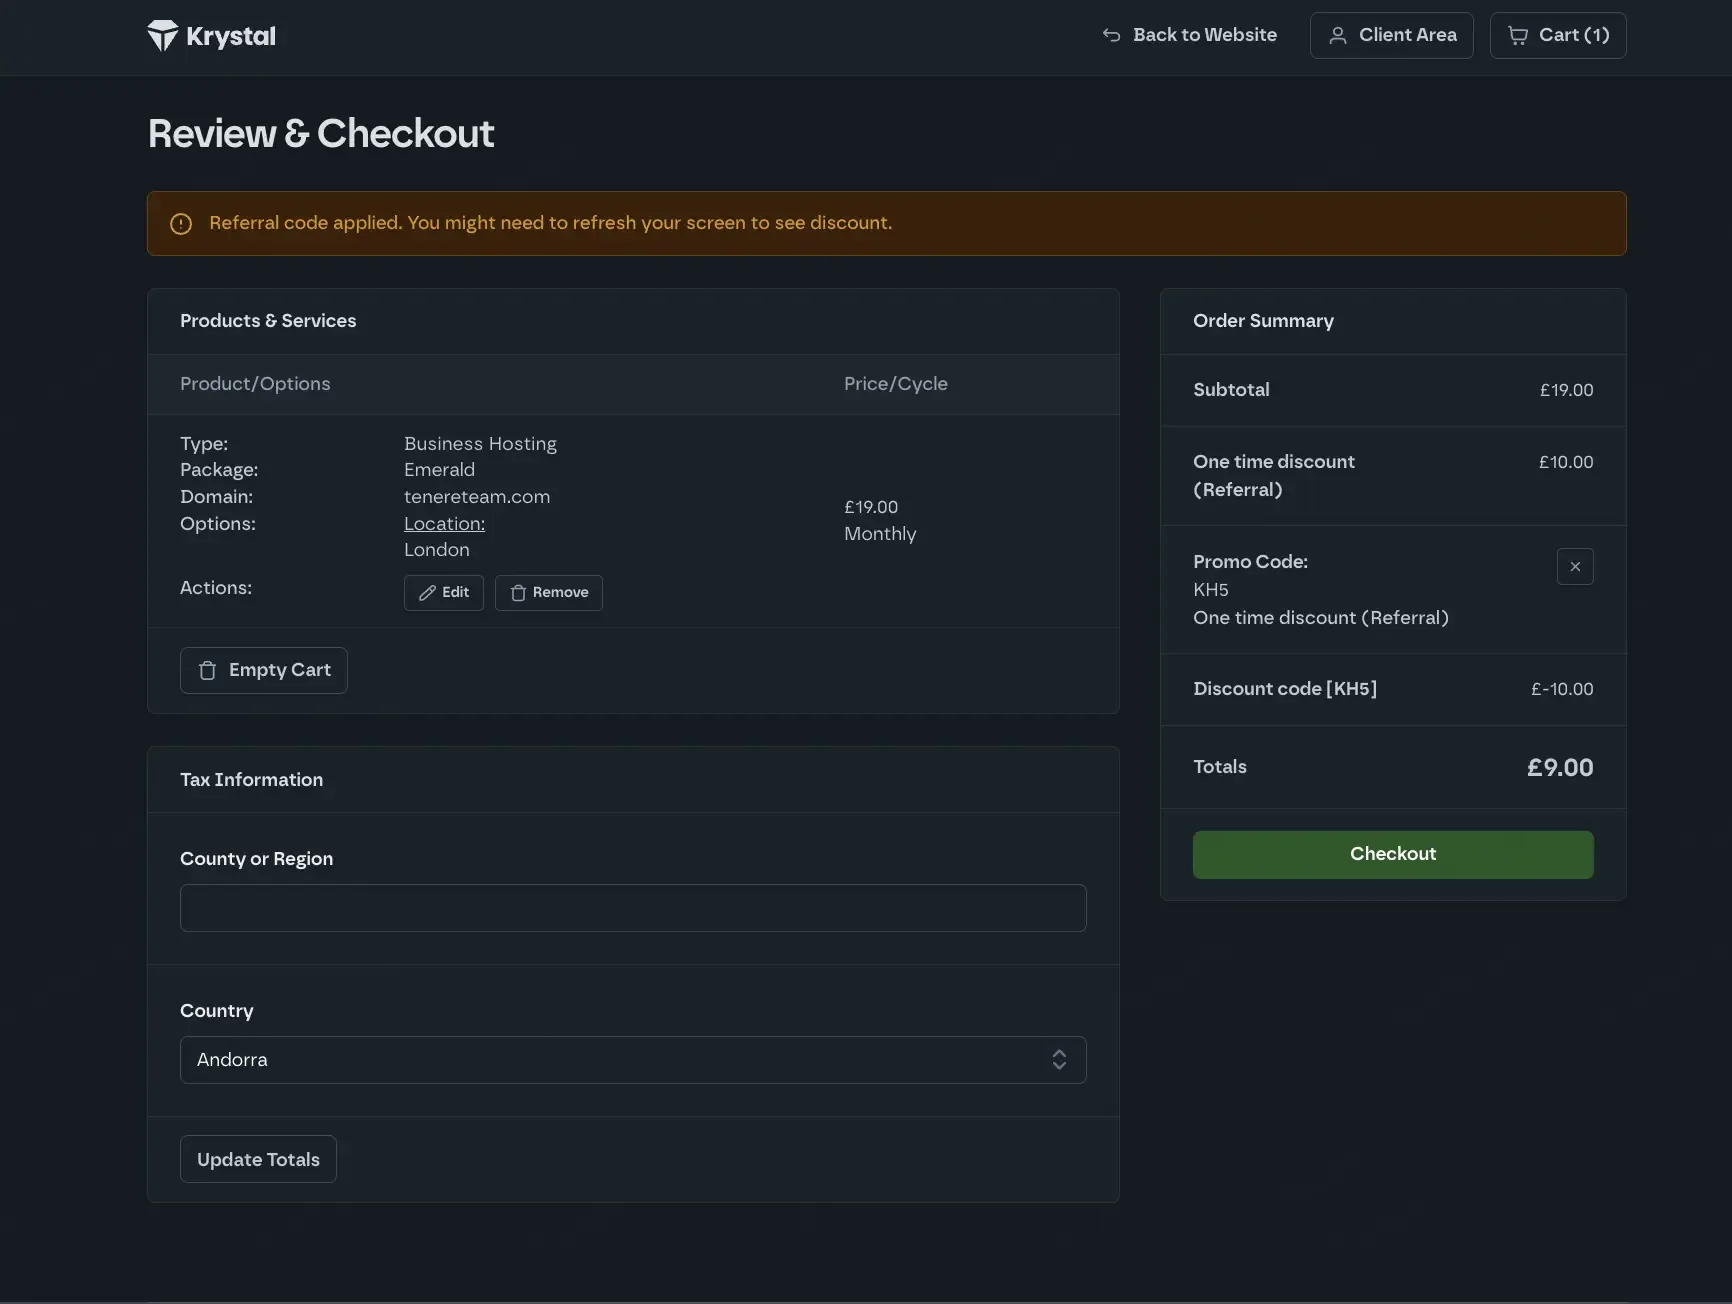Click the Order Summary heading

[x=1263, y=321]
